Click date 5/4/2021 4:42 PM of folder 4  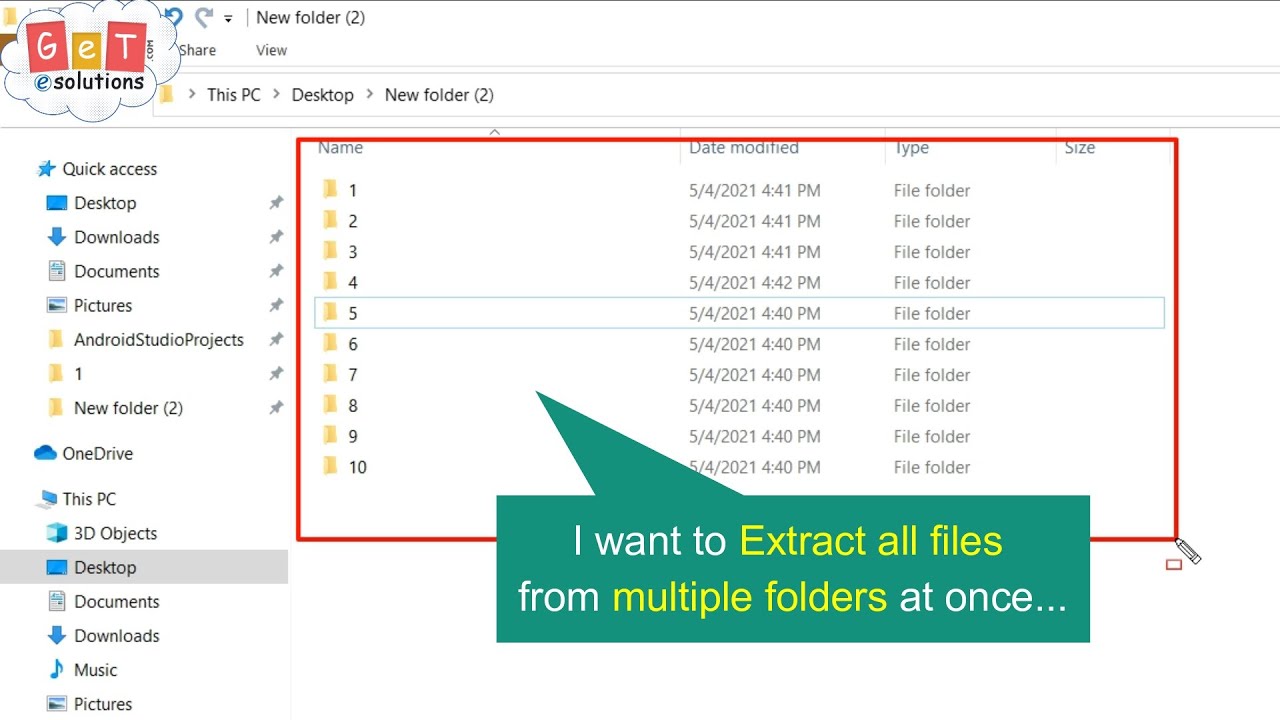(x=754, y=283)
